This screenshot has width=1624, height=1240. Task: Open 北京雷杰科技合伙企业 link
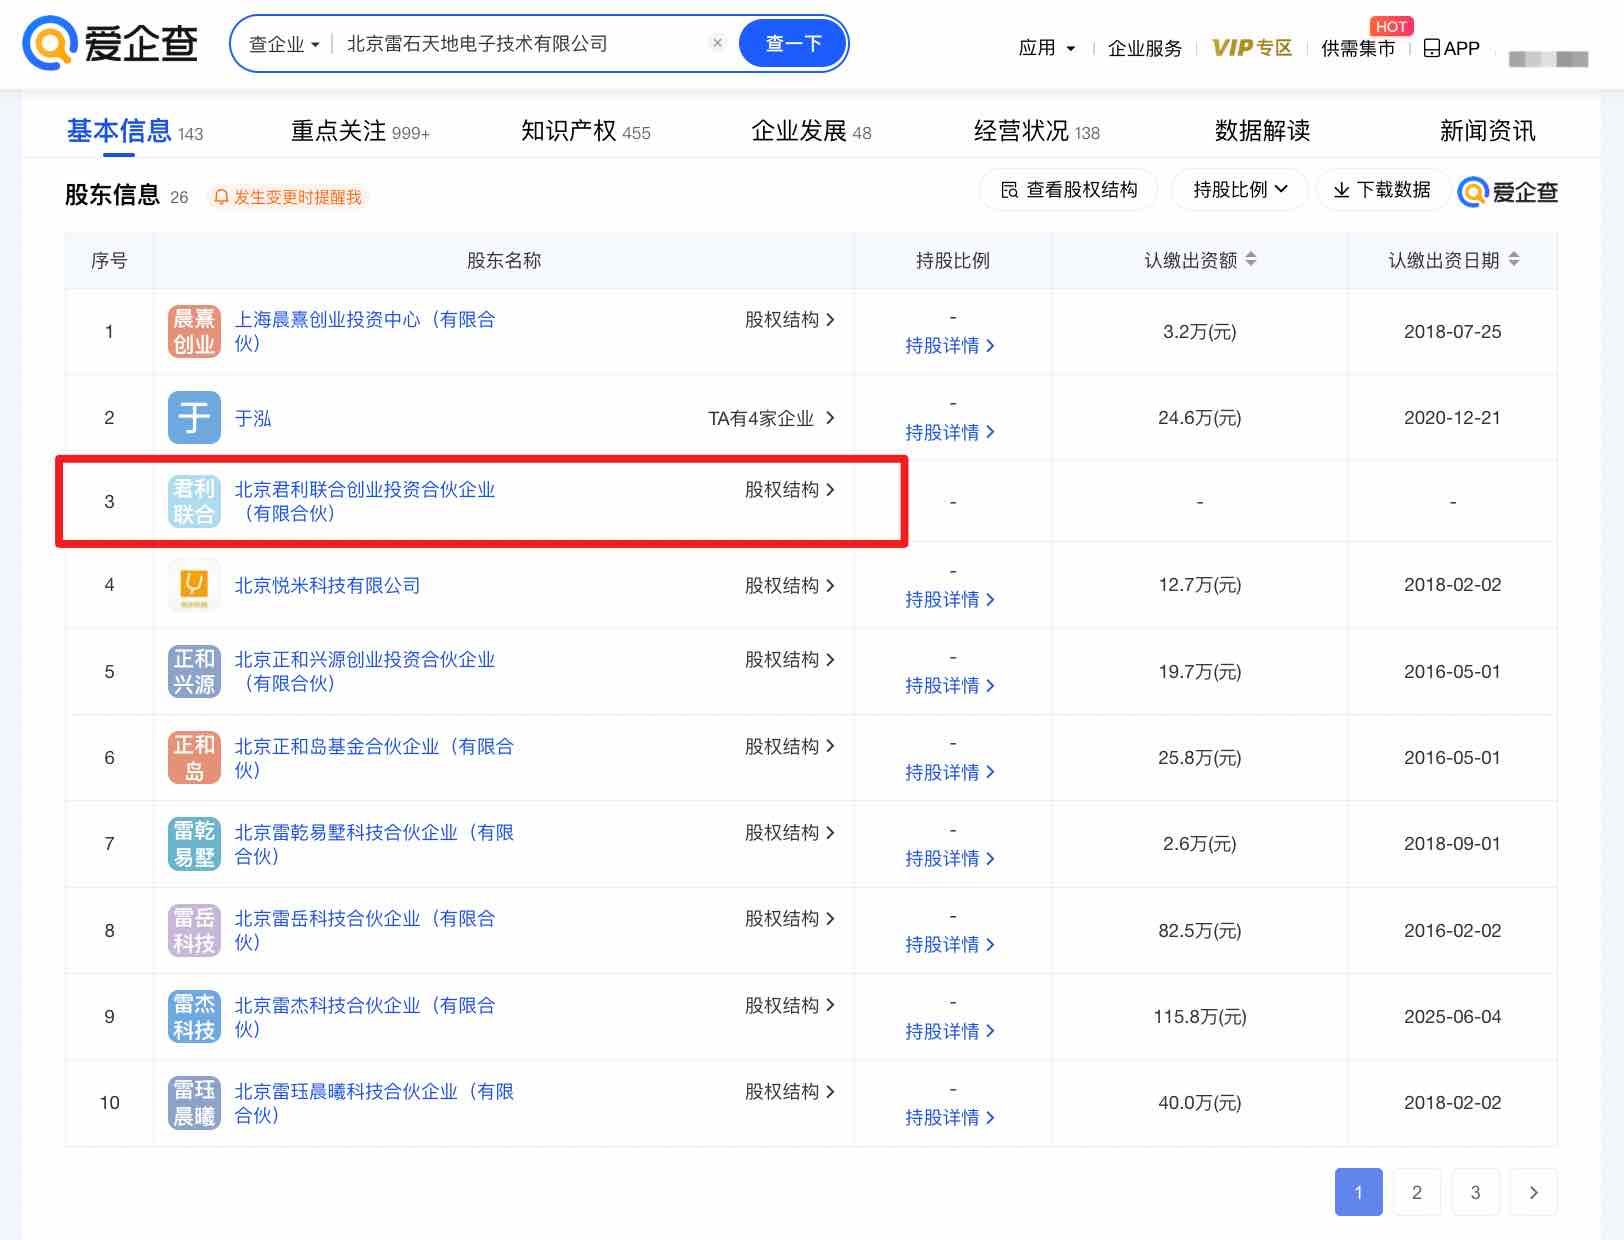click(365, 1017)
